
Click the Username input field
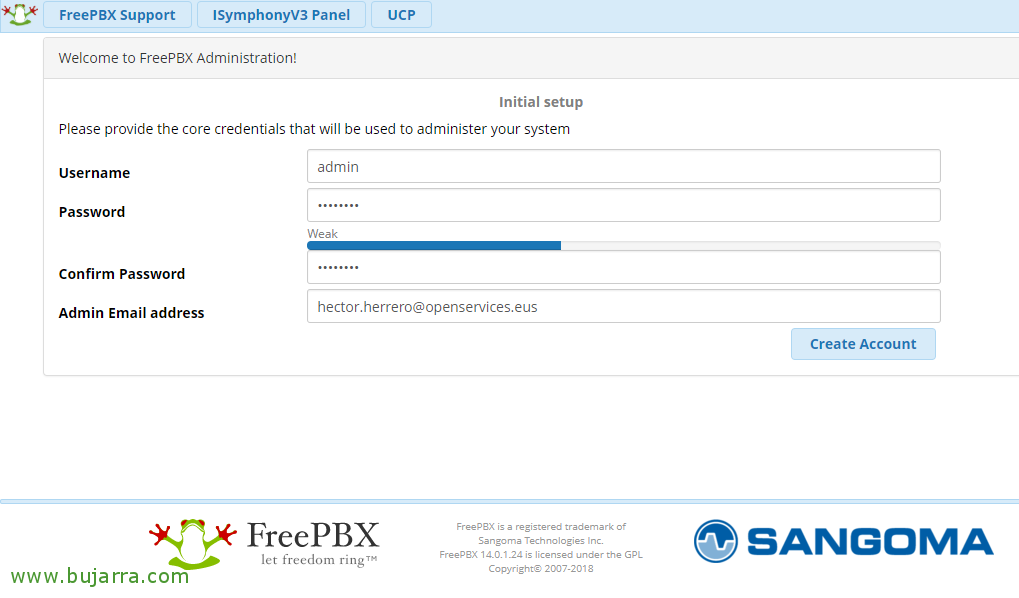click(x=624, y=166)
